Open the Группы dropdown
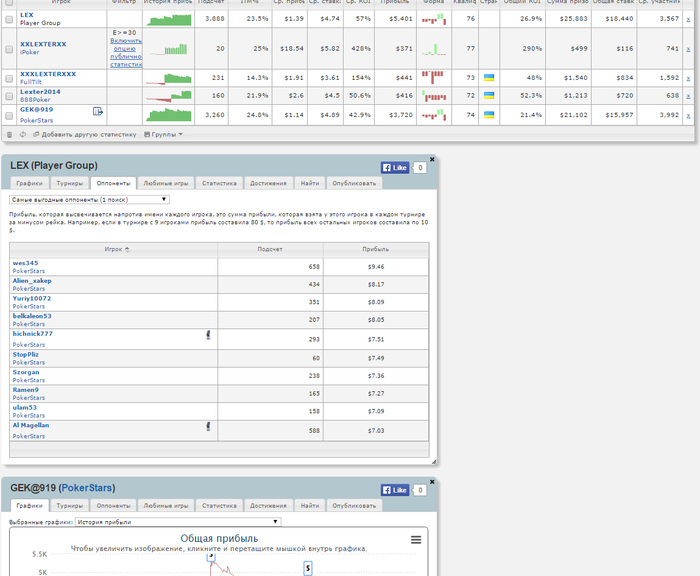 163,134
